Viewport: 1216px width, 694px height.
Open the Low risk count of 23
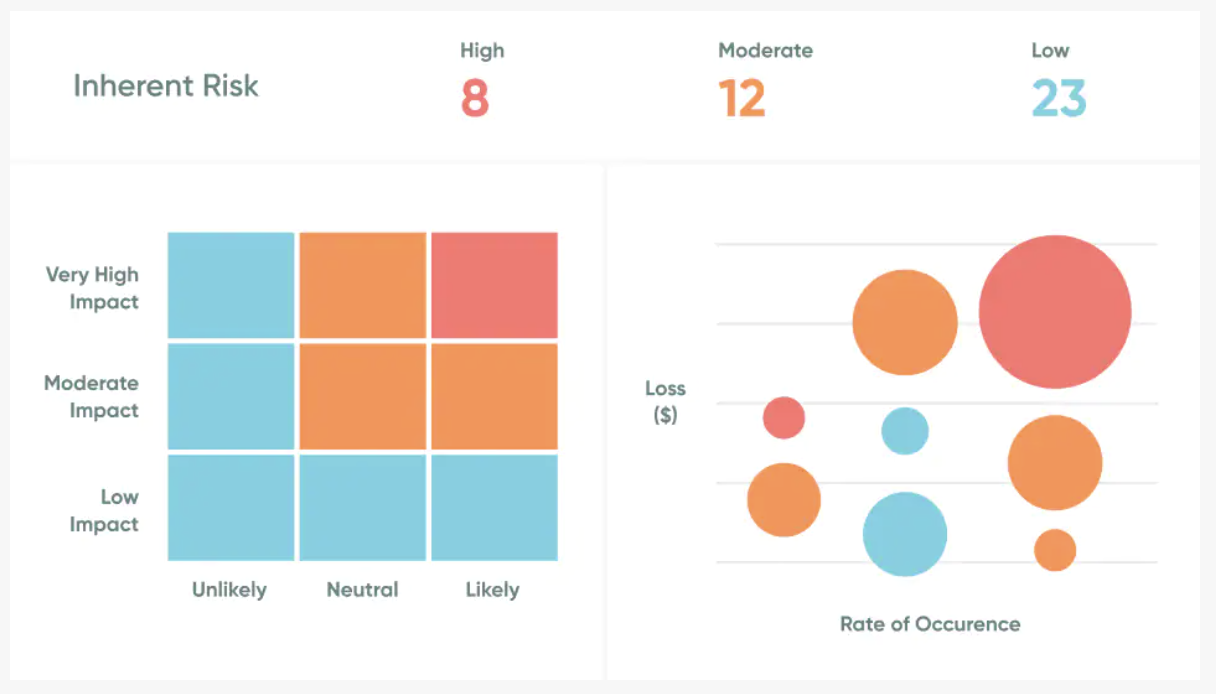[1058, 98]
